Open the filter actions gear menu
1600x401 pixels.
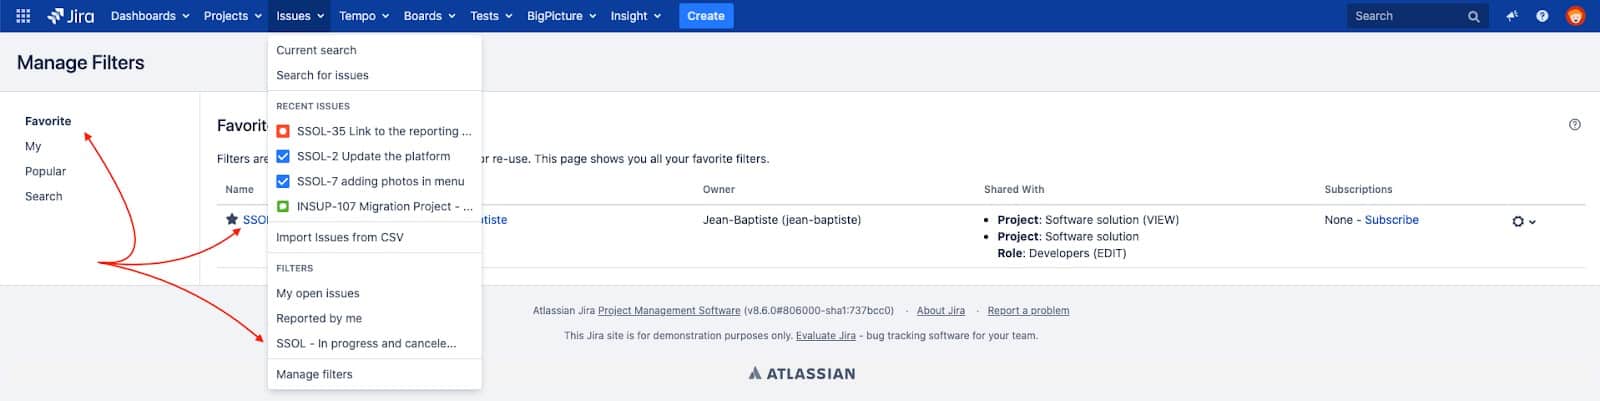point(1523,221)
